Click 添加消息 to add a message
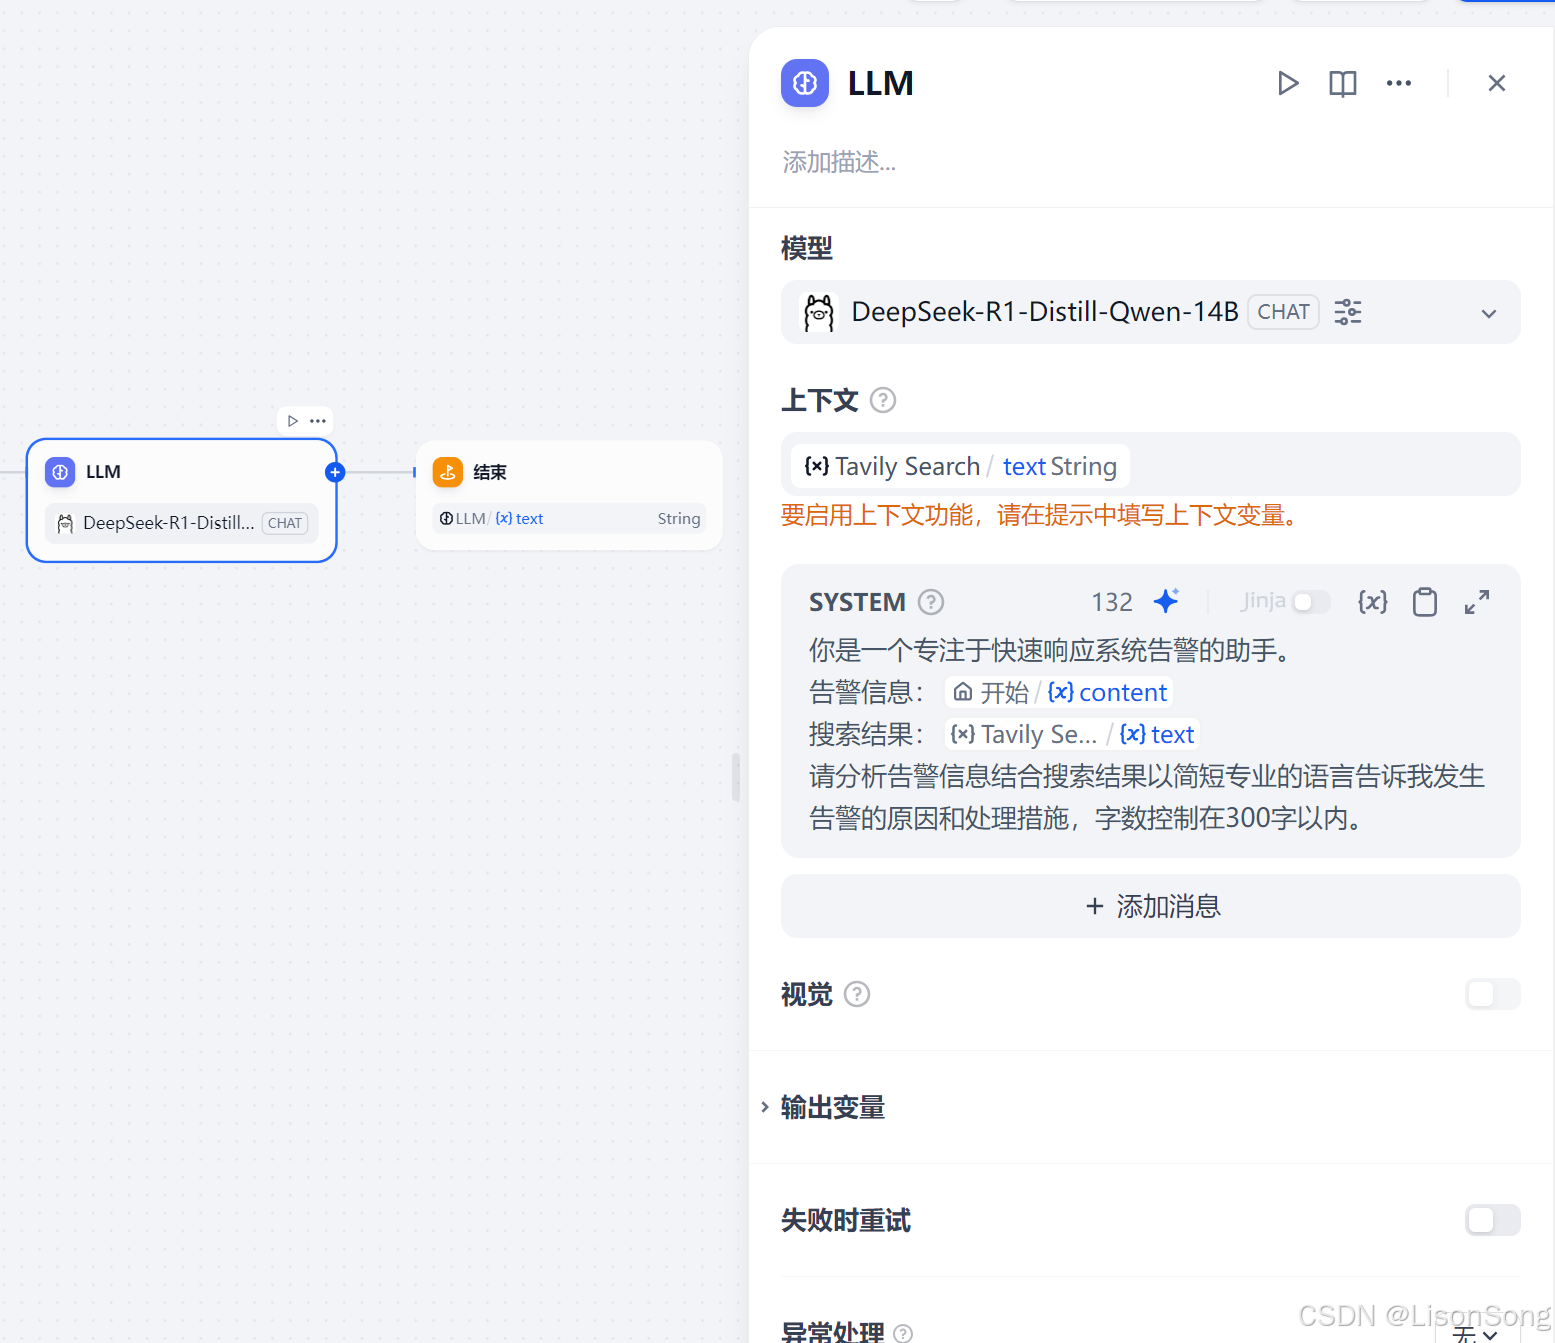 [1150, 906]
